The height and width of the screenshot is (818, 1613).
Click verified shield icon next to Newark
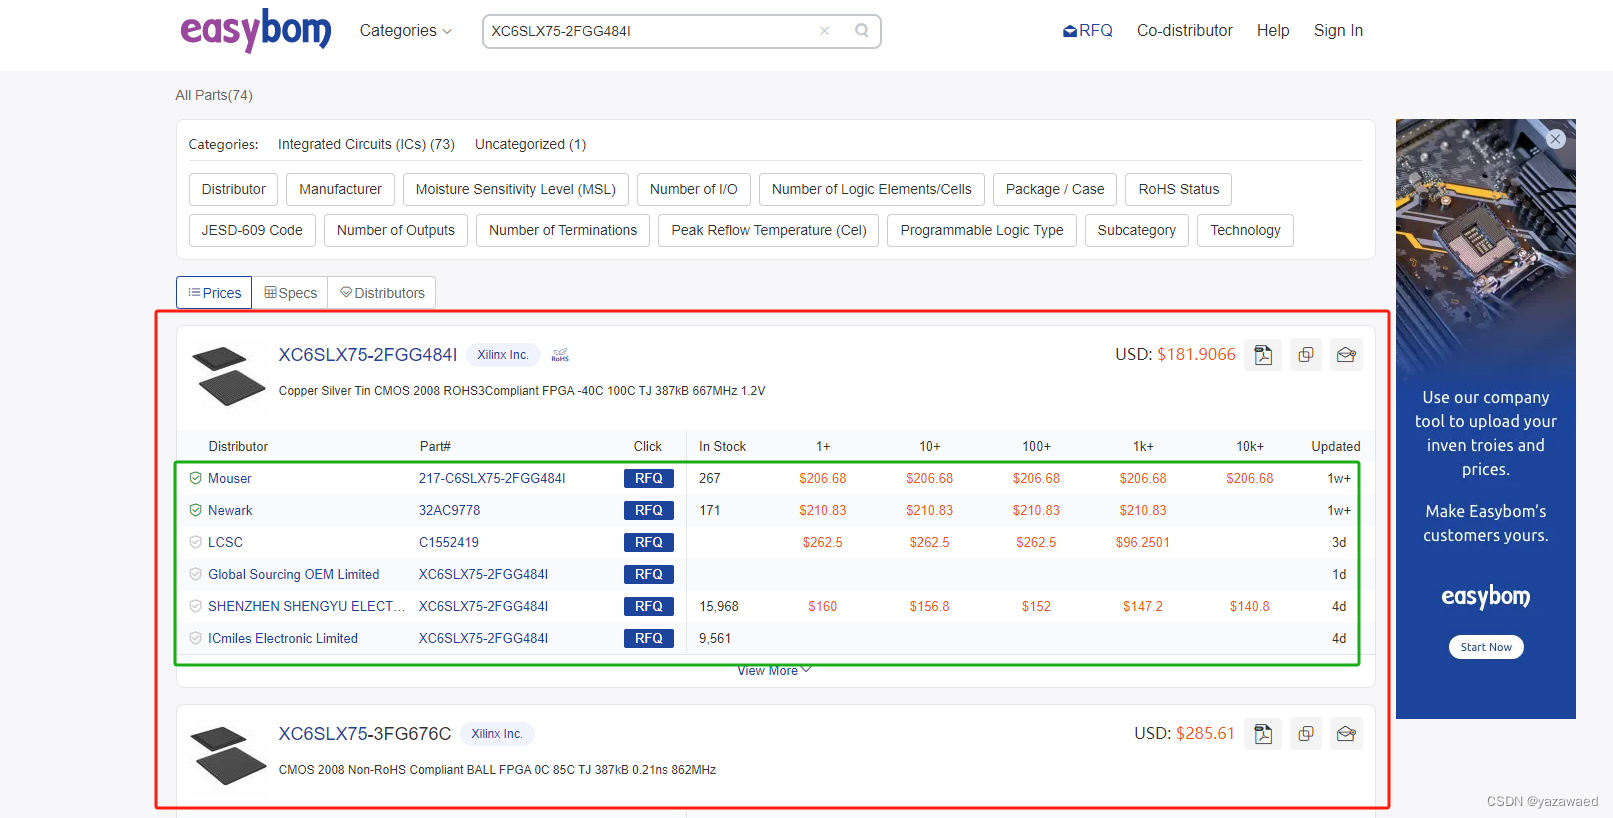click(x=196, y=510)
